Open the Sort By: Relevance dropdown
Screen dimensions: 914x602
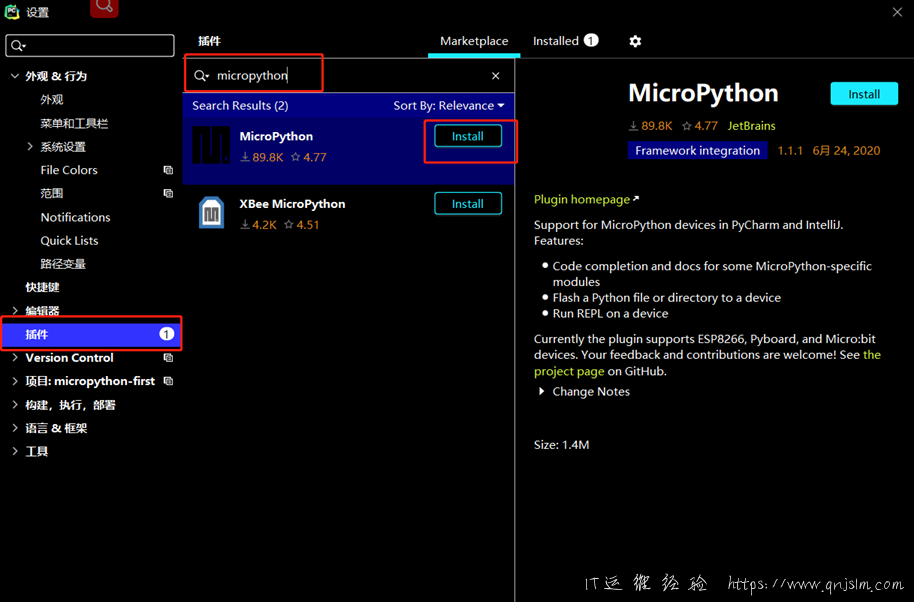click(448, 105)
